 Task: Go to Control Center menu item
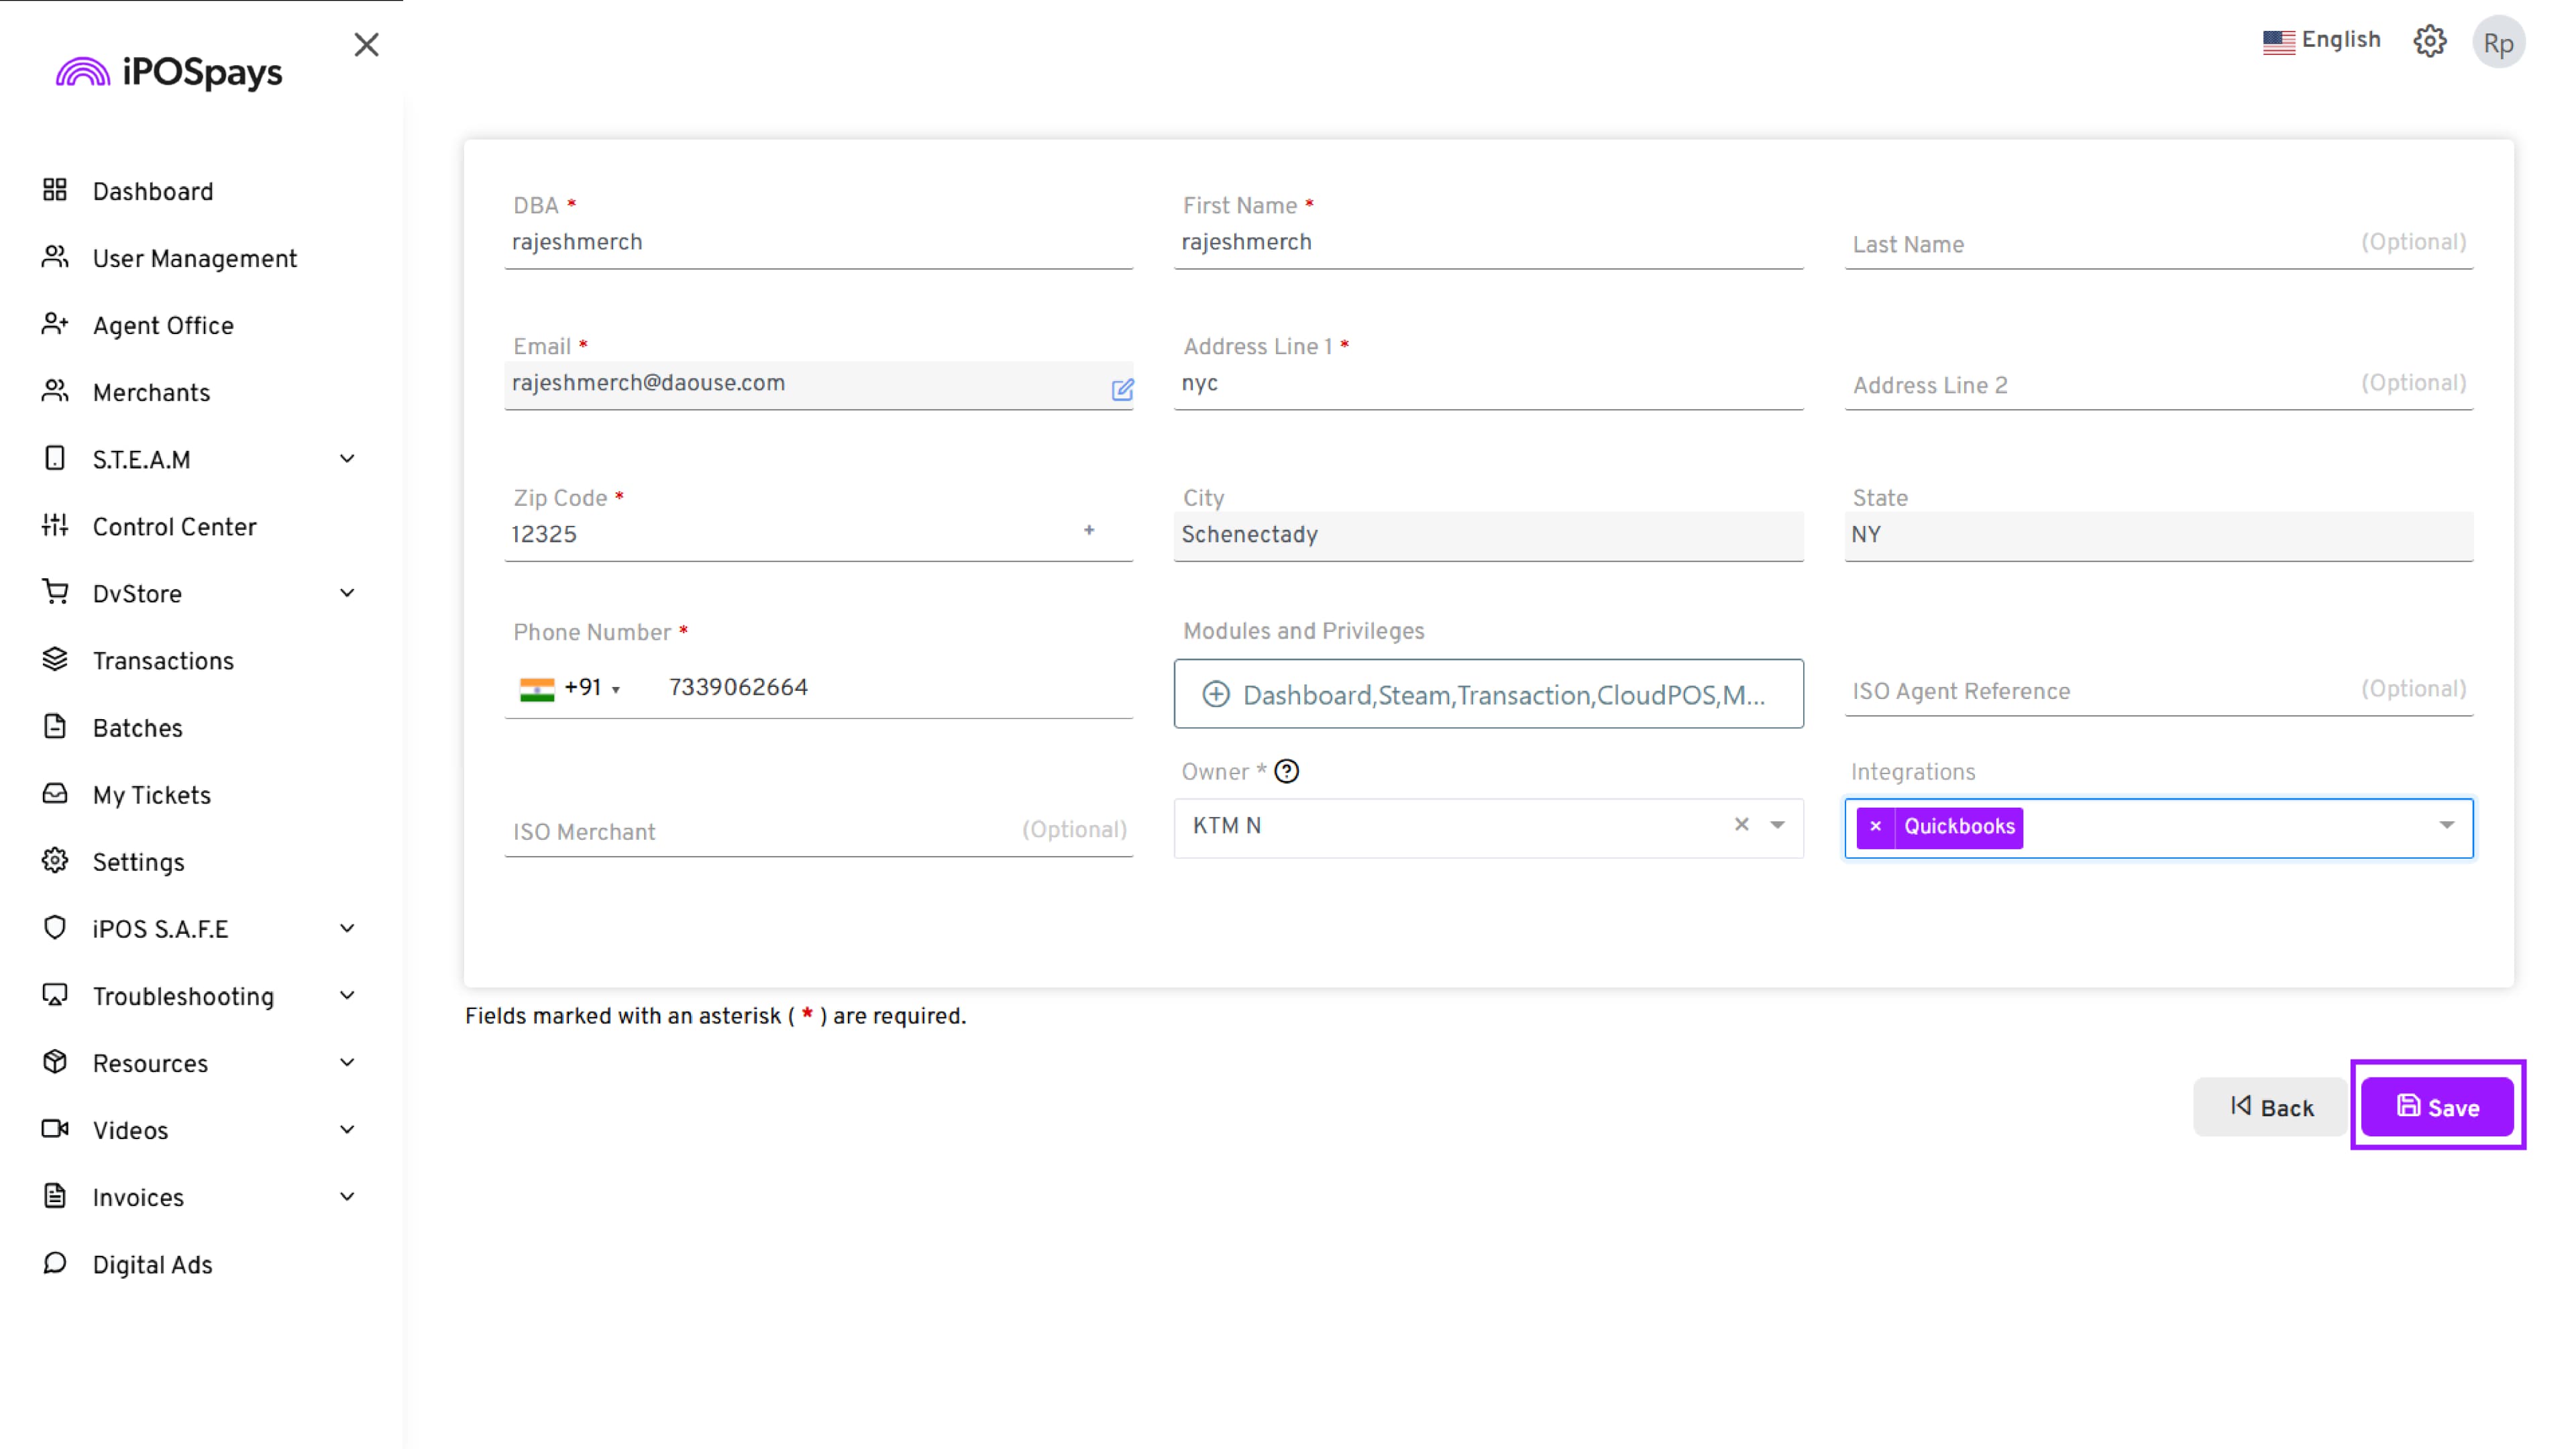point(174,527)
